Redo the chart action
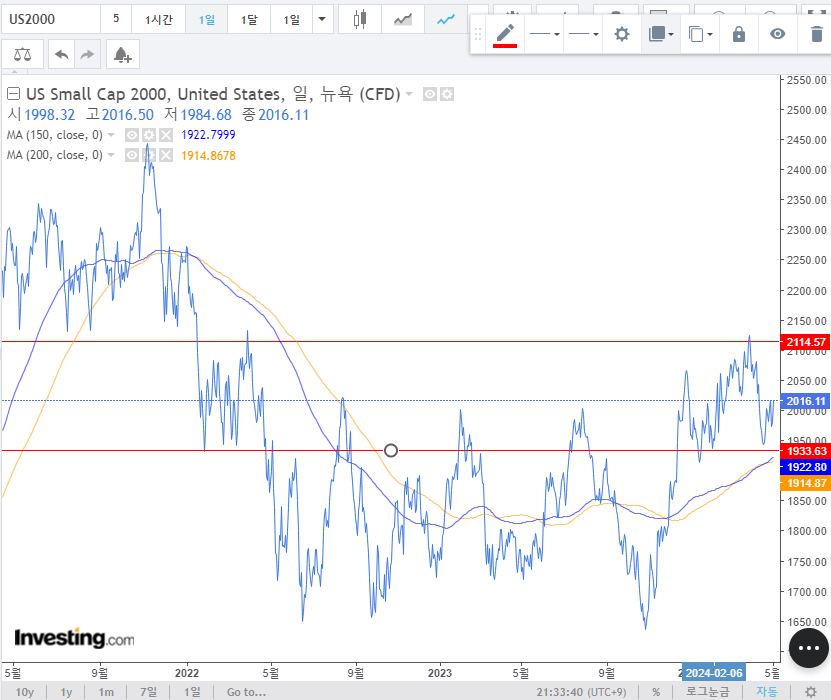The image size is (831, 700). 87,54
